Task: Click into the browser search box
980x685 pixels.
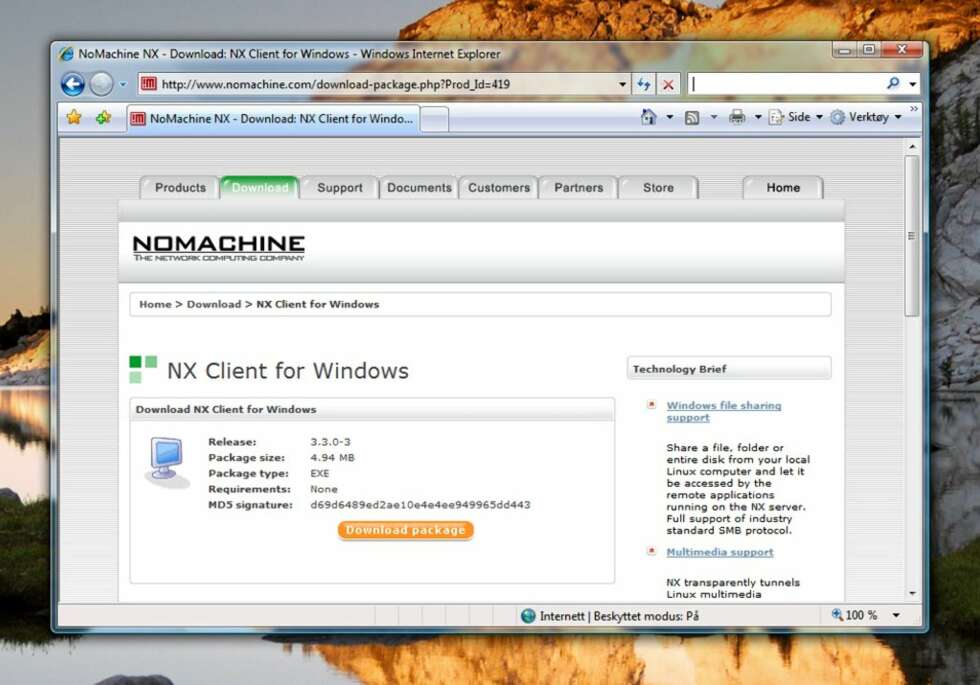Action: point(786,84)
